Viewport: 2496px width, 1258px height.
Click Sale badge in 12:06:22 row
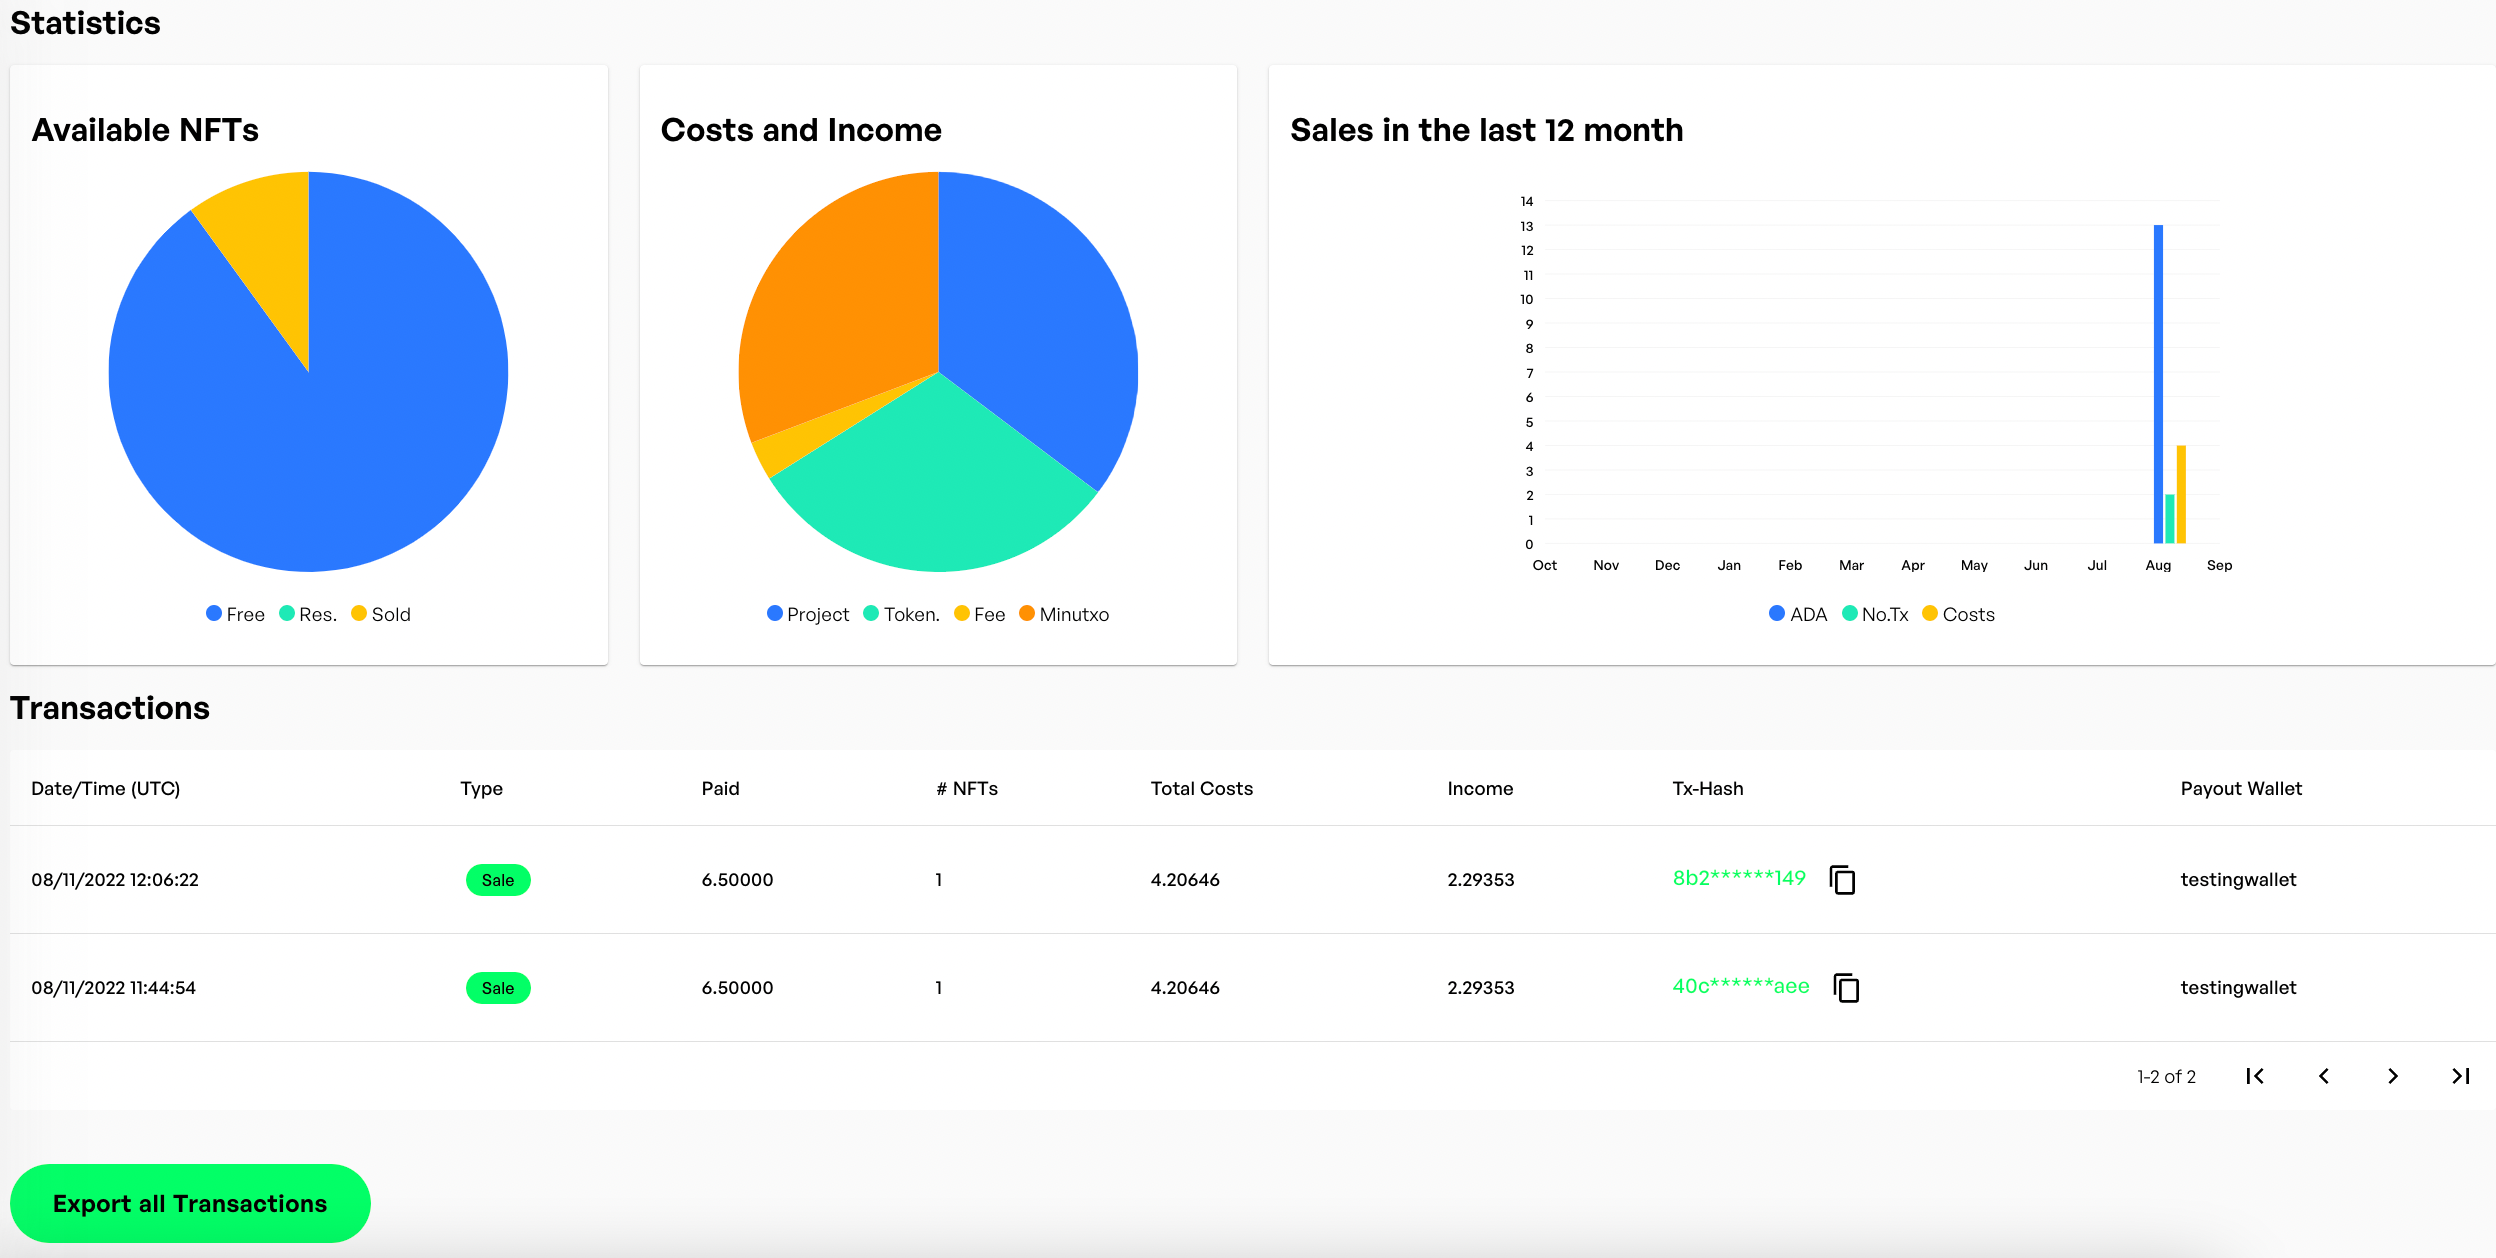(498, 880)
